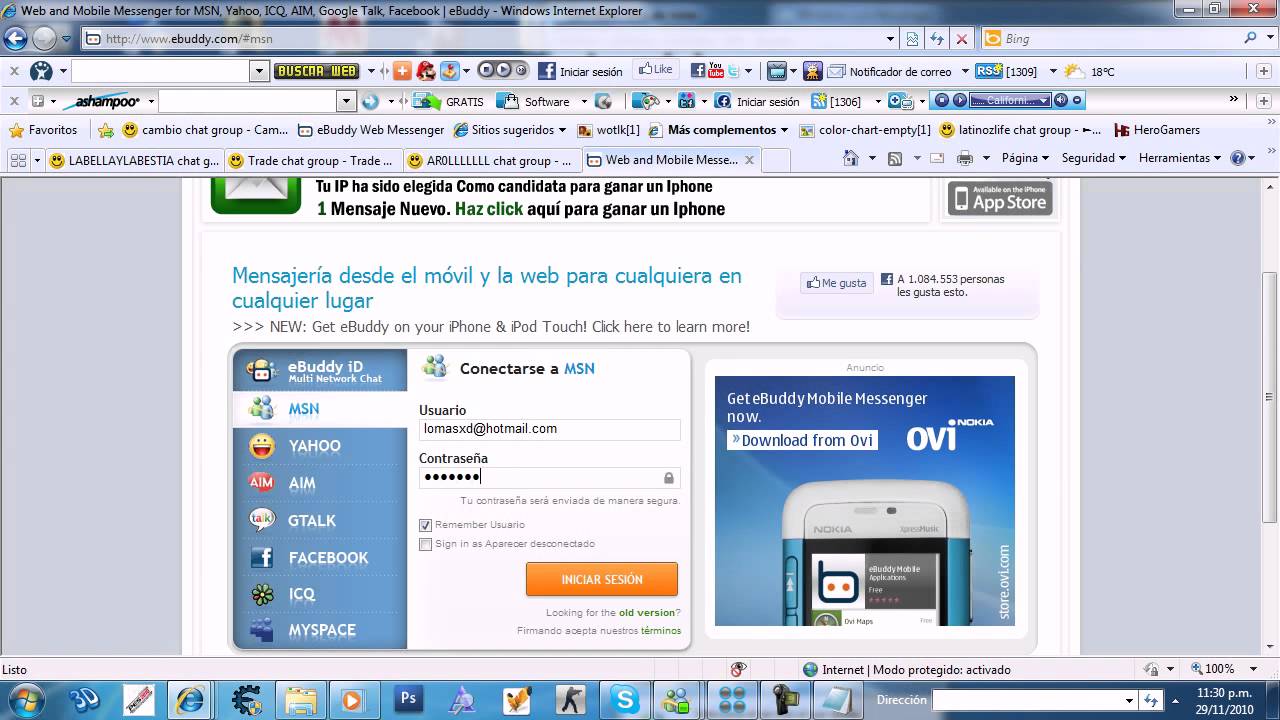This screenshot has width=1280, height=720.
Task: Switch to LABELLAYLABESTIA chat tab
Action: tap(134, 160)
